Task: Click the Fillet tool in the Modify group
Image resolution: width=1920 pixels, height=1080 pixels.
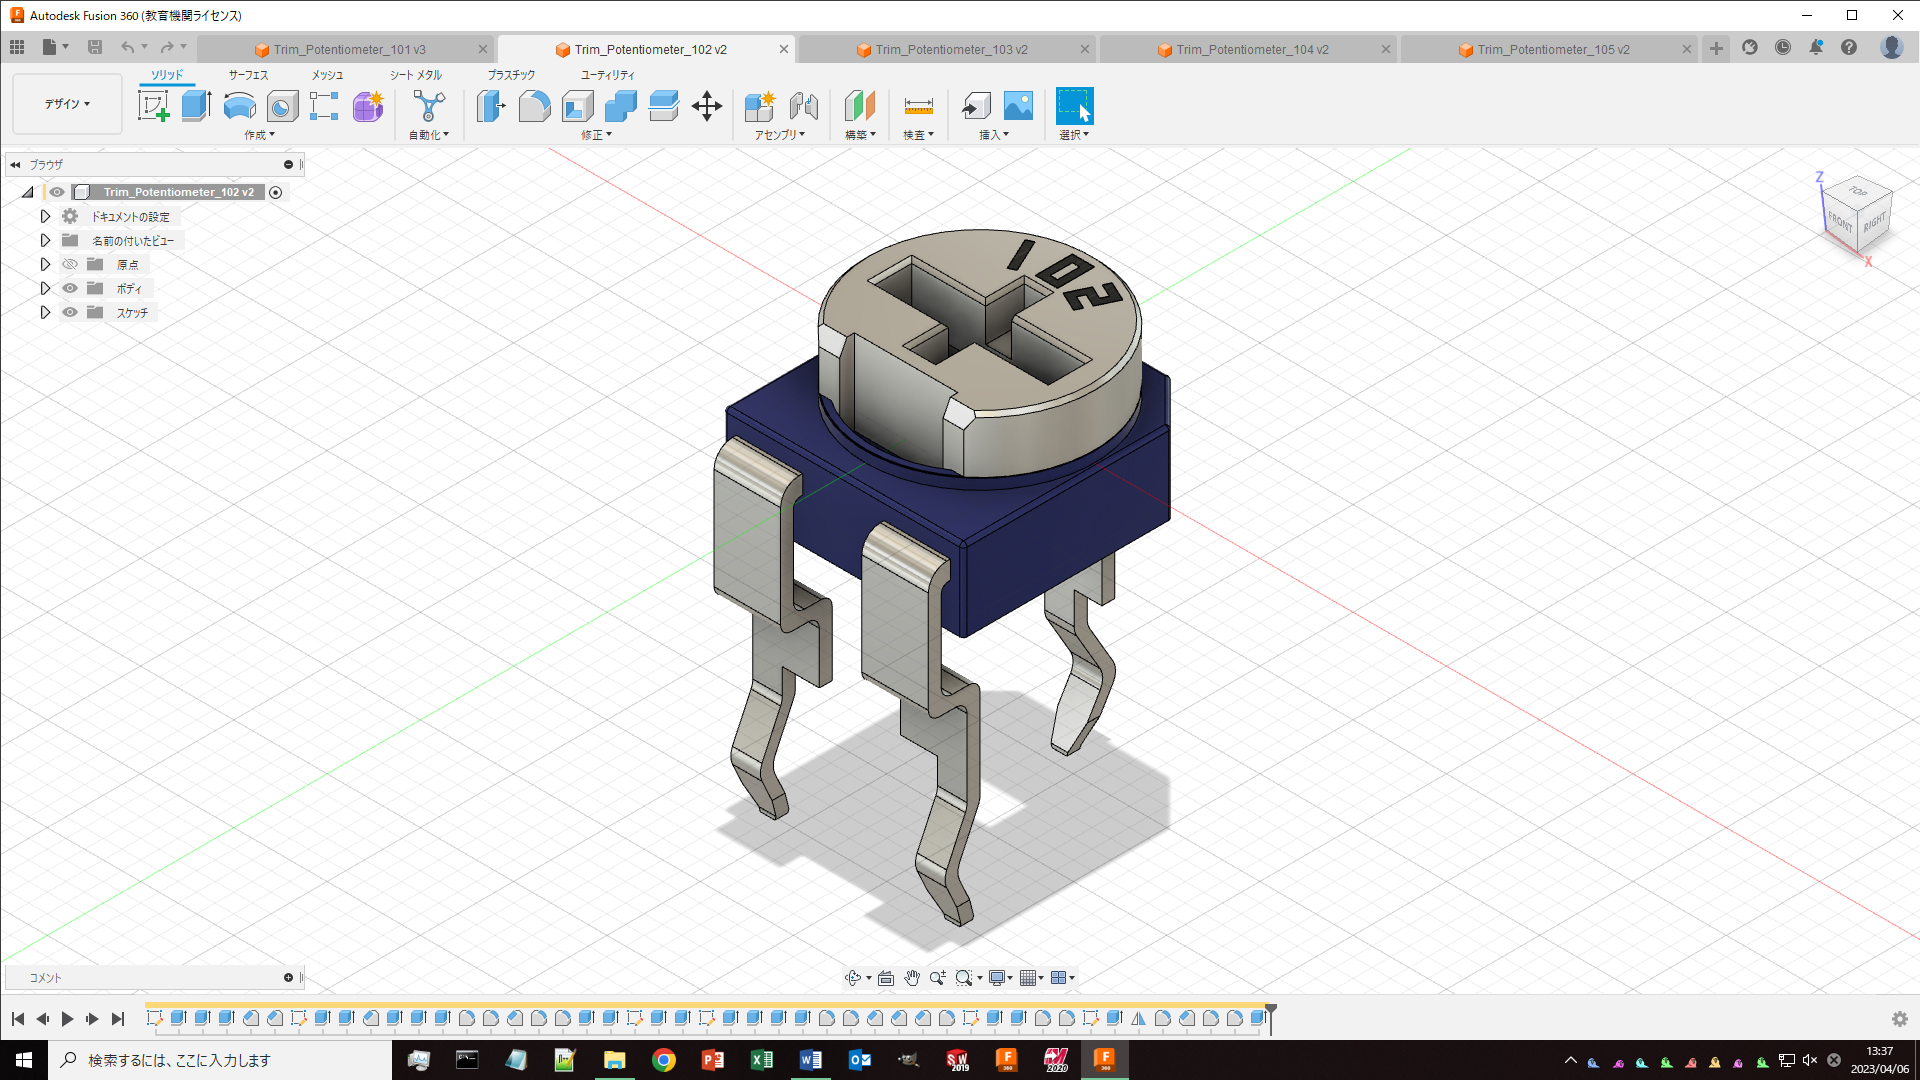Action: pyautogui.click(x=534, y=105)
